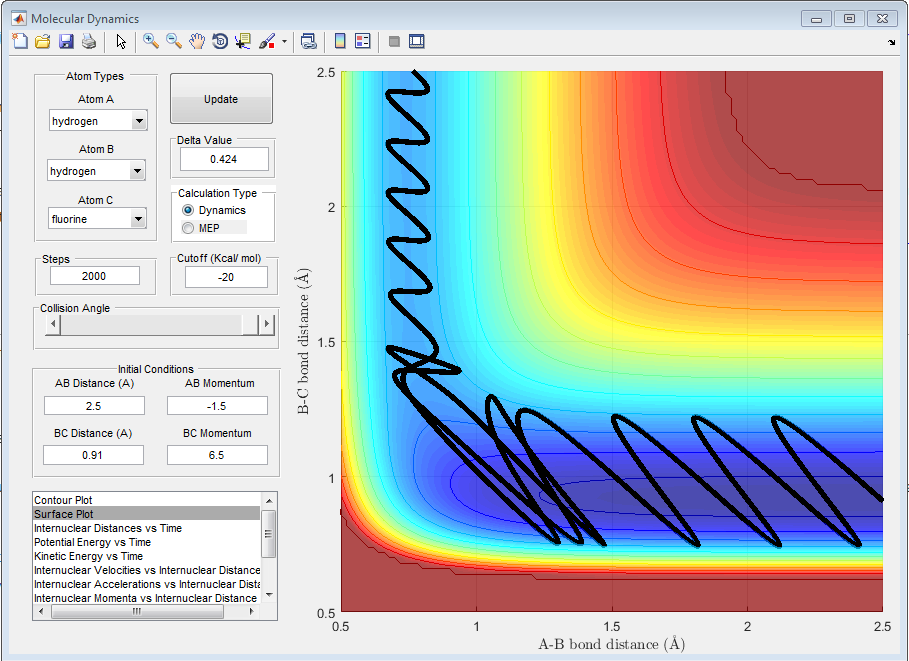909x661 pixels.
Task: Click the BC Momentum field 6.5
Action: pyautogui.click(x=217, y=455)
